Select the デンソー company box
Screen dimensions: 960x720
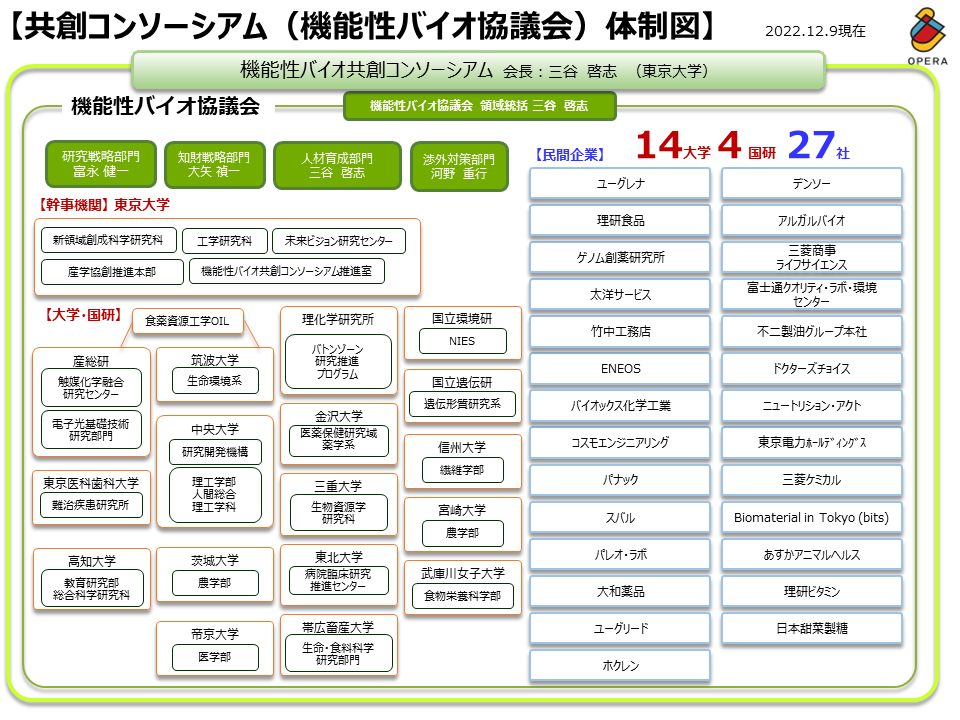(812, 183)
